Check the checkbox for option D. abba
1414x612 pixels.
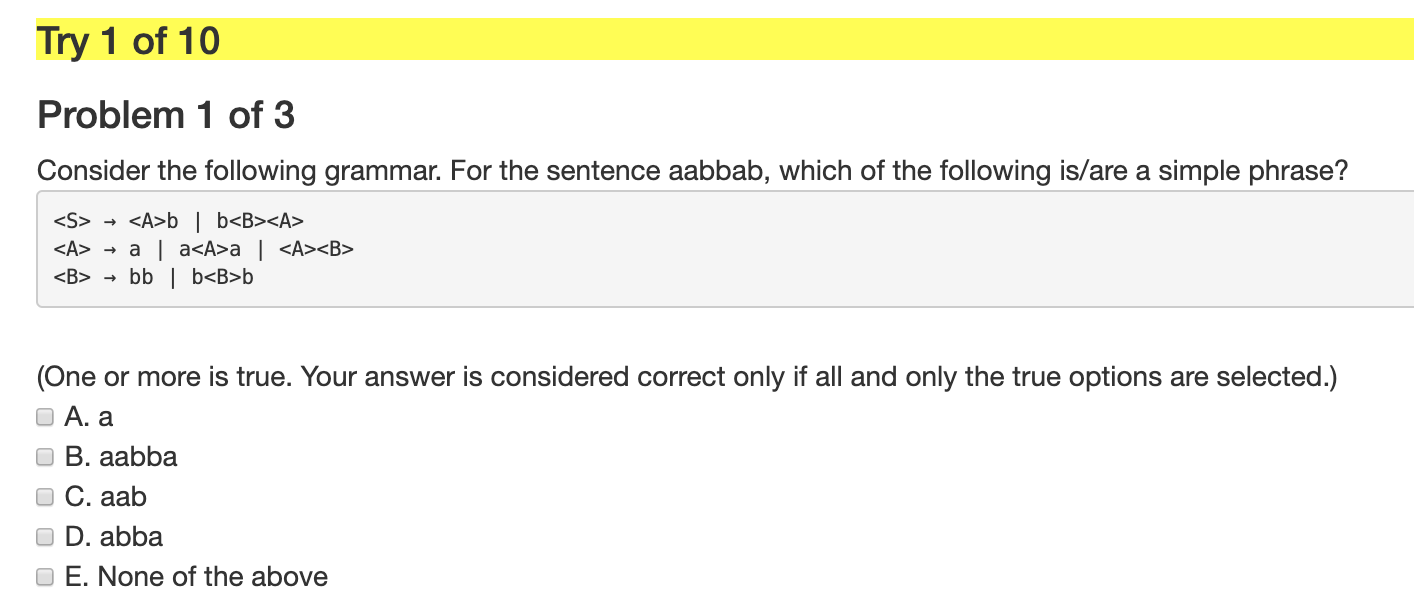[x=44, y=536]
